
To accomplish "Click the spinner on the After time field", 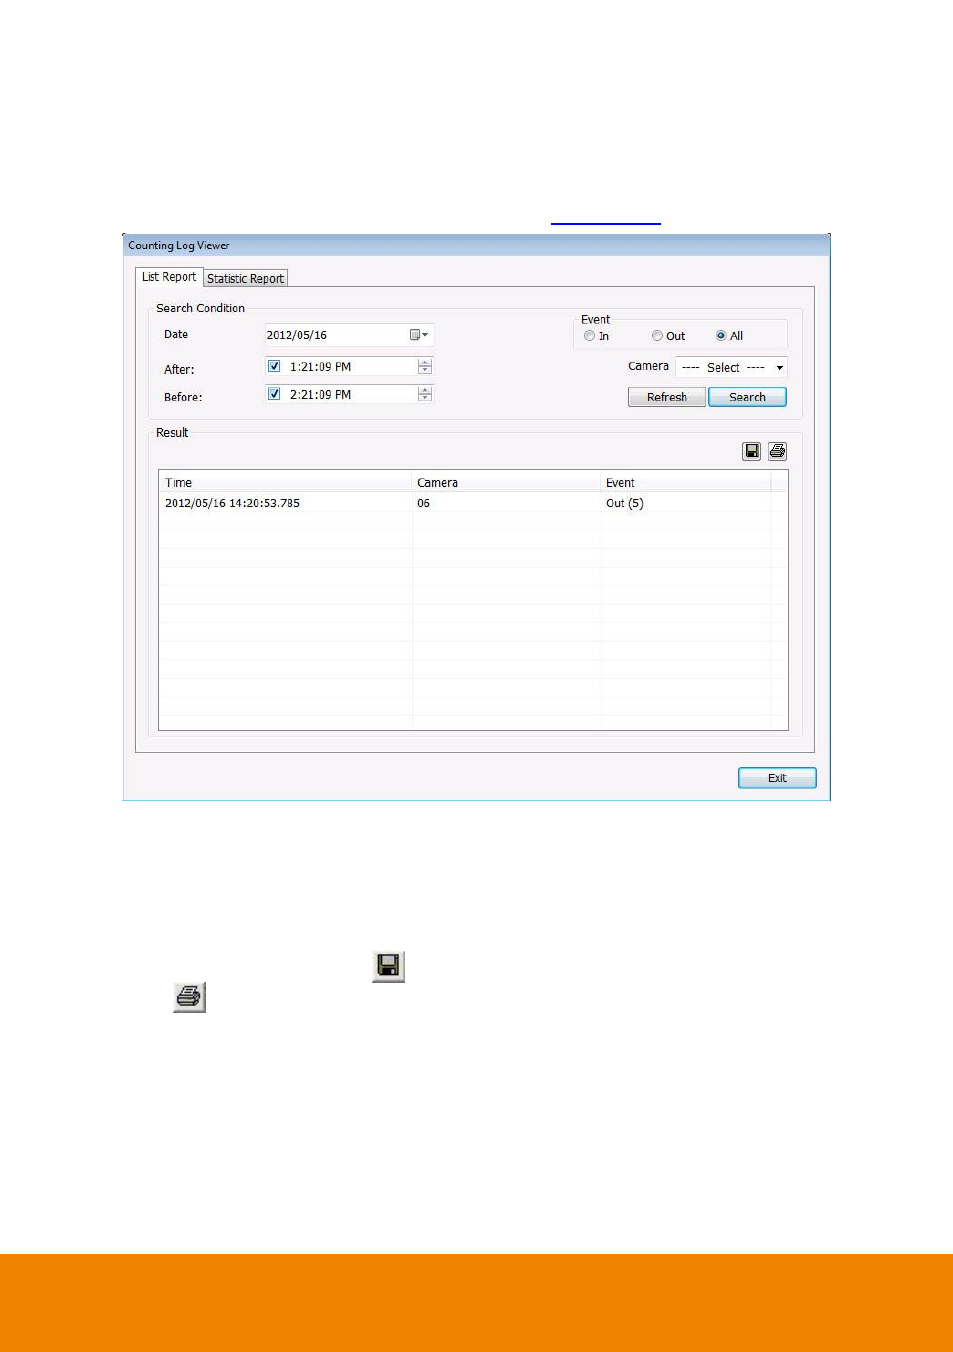I will [x=425, y=367].
